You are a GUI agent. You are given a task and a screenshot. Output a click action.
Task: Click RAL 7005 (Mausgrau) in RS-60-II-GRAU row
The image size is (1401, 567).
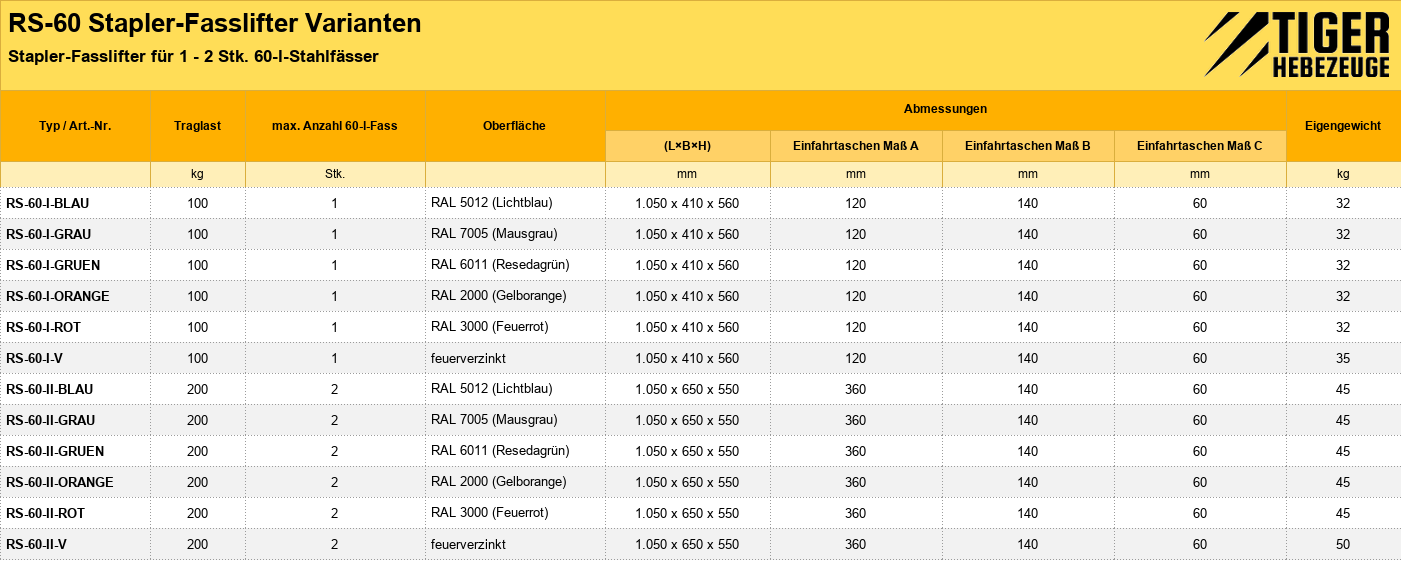click(x=494, y=420)
